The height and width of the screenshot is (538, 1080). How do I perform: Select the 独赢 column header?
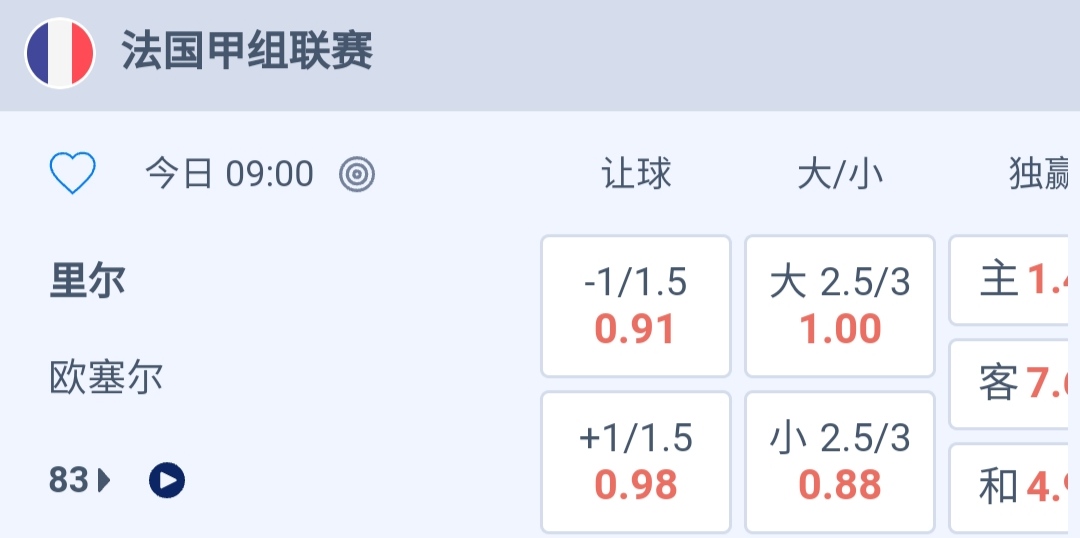1040,175
